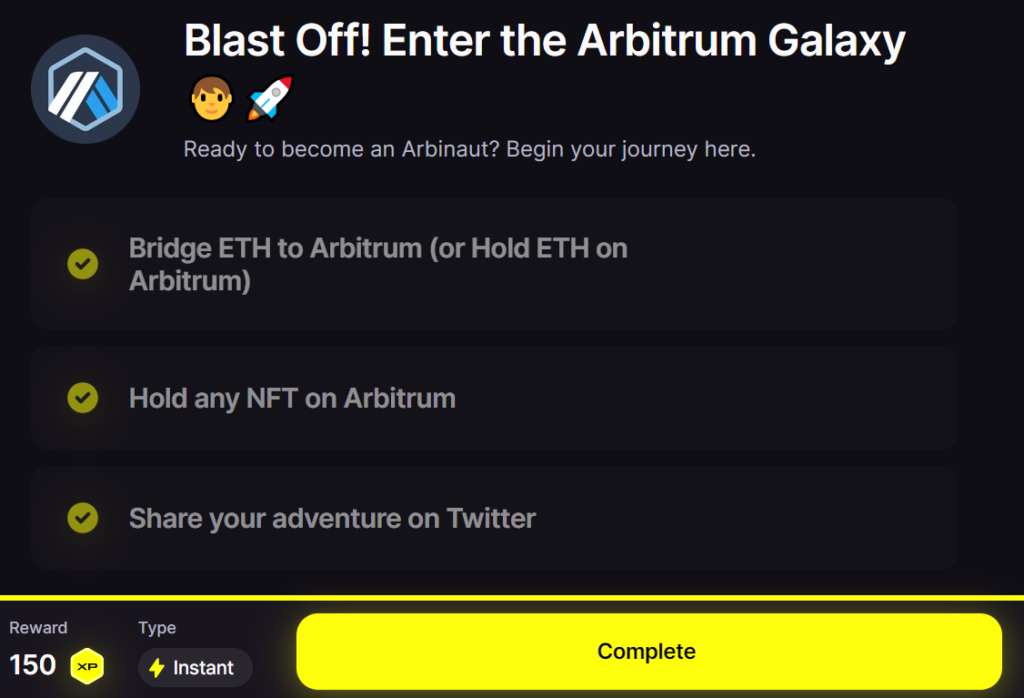This screenshot has width=1024, height=698.
Task: Click the lightning bolt icon
Action: 157,668
